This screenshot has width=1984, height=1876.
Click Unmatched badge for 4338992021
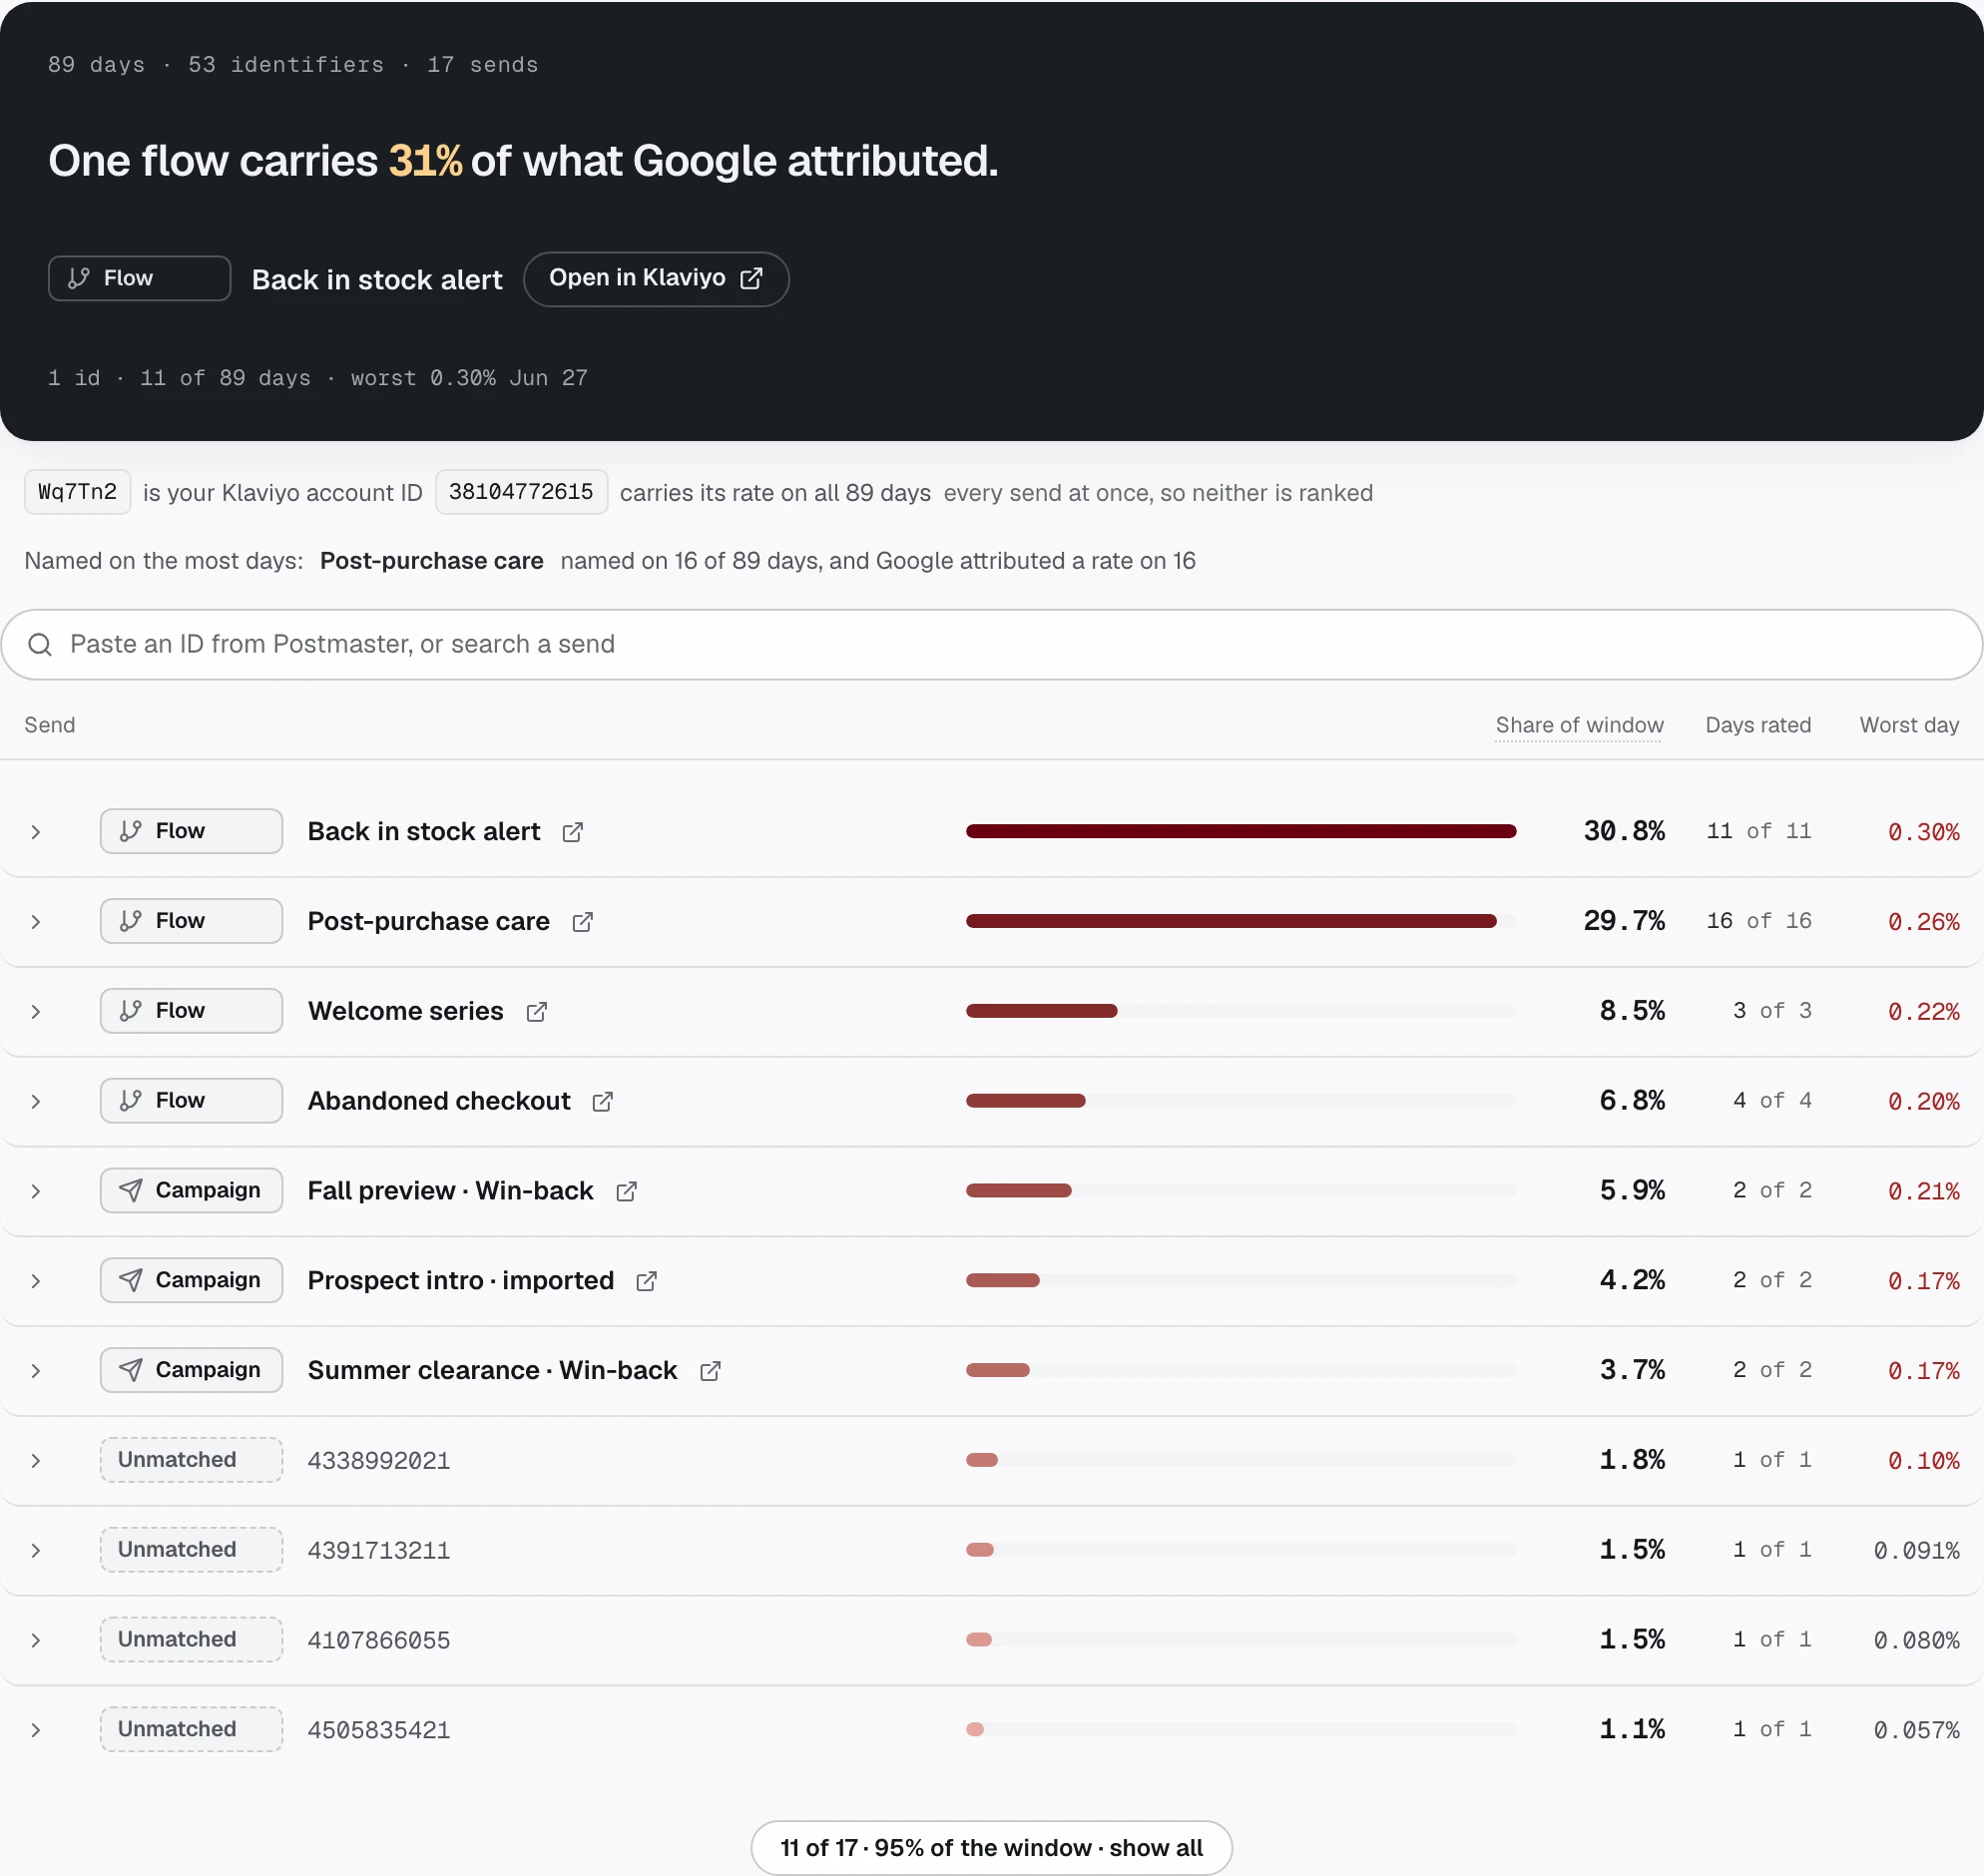click(x=191, y=1460)
